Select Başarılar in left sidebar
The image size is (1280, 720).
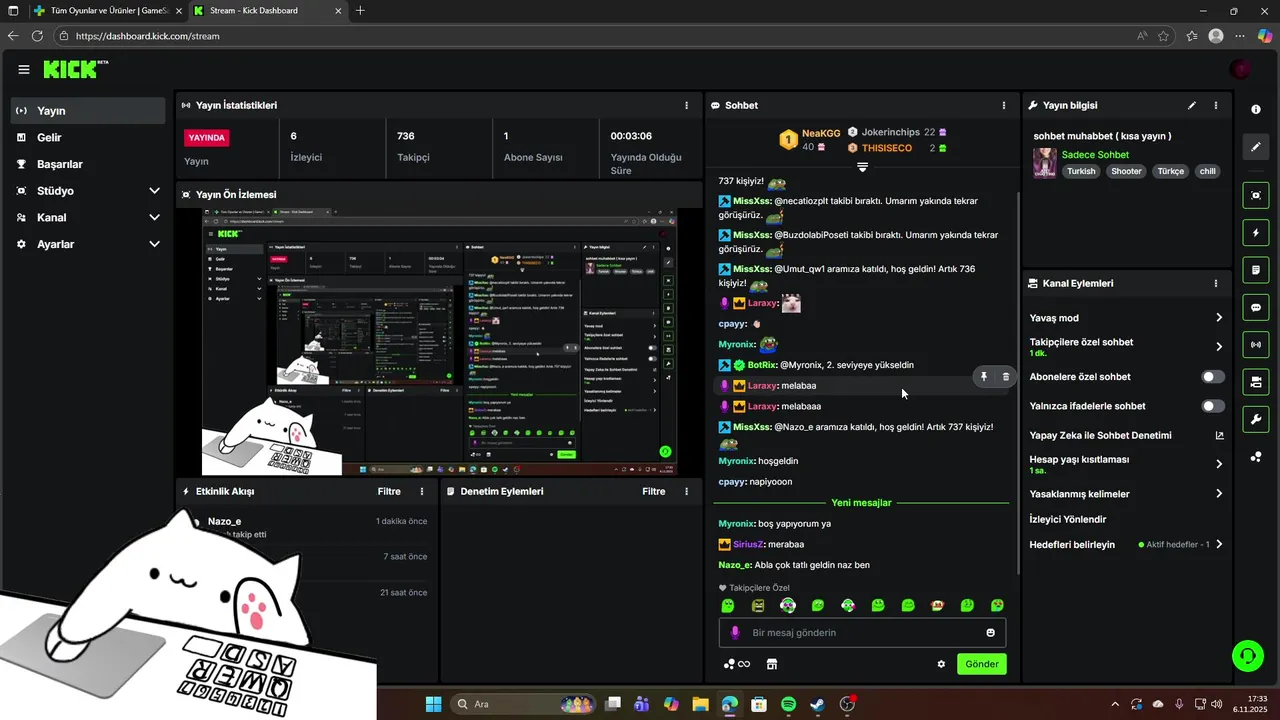pos(88,164)
